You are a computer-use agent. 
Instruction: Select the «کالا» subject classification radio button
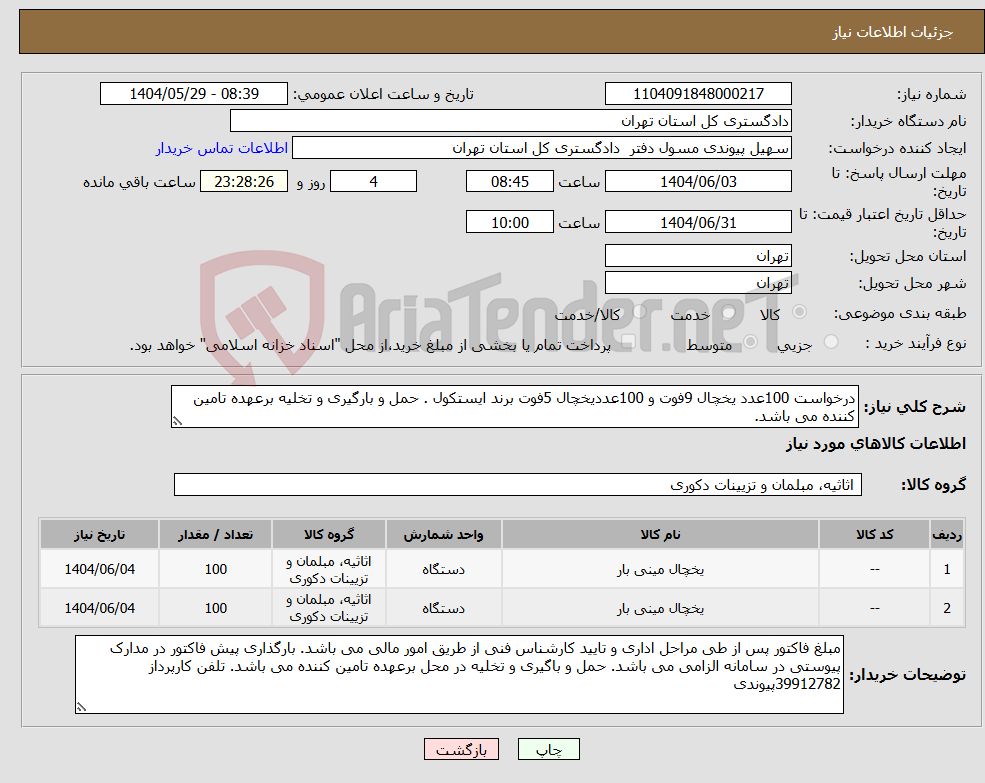click(x=801, y=312)
